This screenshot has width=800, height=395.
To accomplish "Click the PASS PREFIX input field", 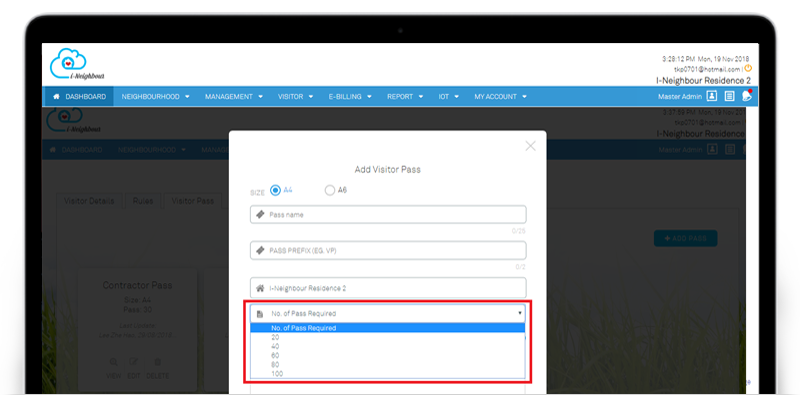I will click(388, 251).
